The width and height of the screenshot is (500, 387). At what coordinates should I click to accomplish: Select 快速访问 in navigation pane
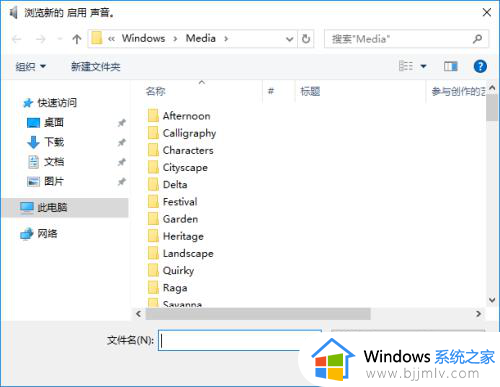point(50,103)
